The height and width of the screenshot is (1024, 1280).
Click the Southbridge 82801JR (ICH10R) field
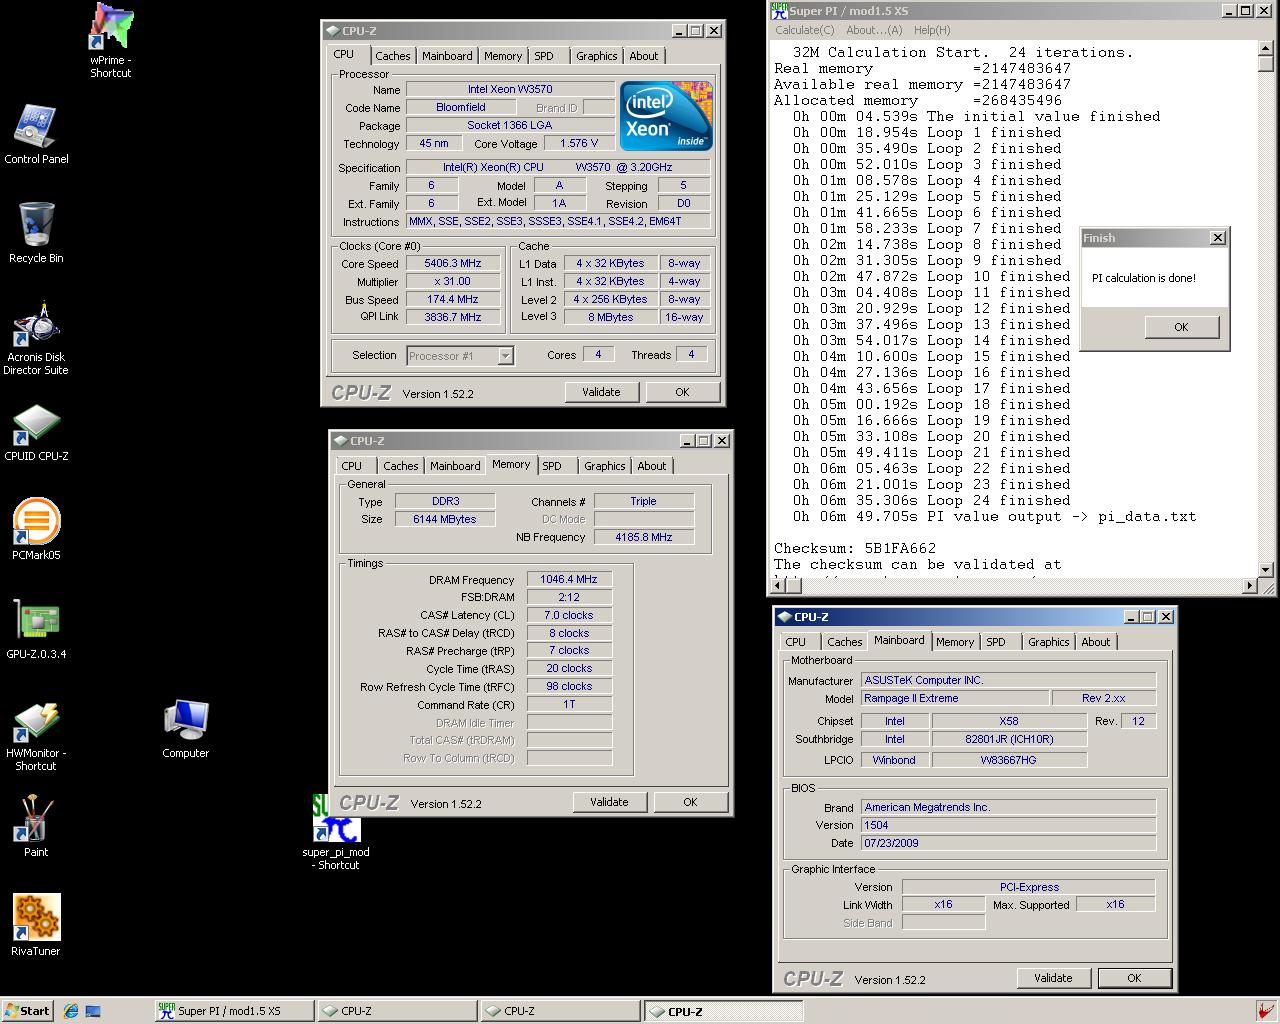click(x=1009, y=739)
